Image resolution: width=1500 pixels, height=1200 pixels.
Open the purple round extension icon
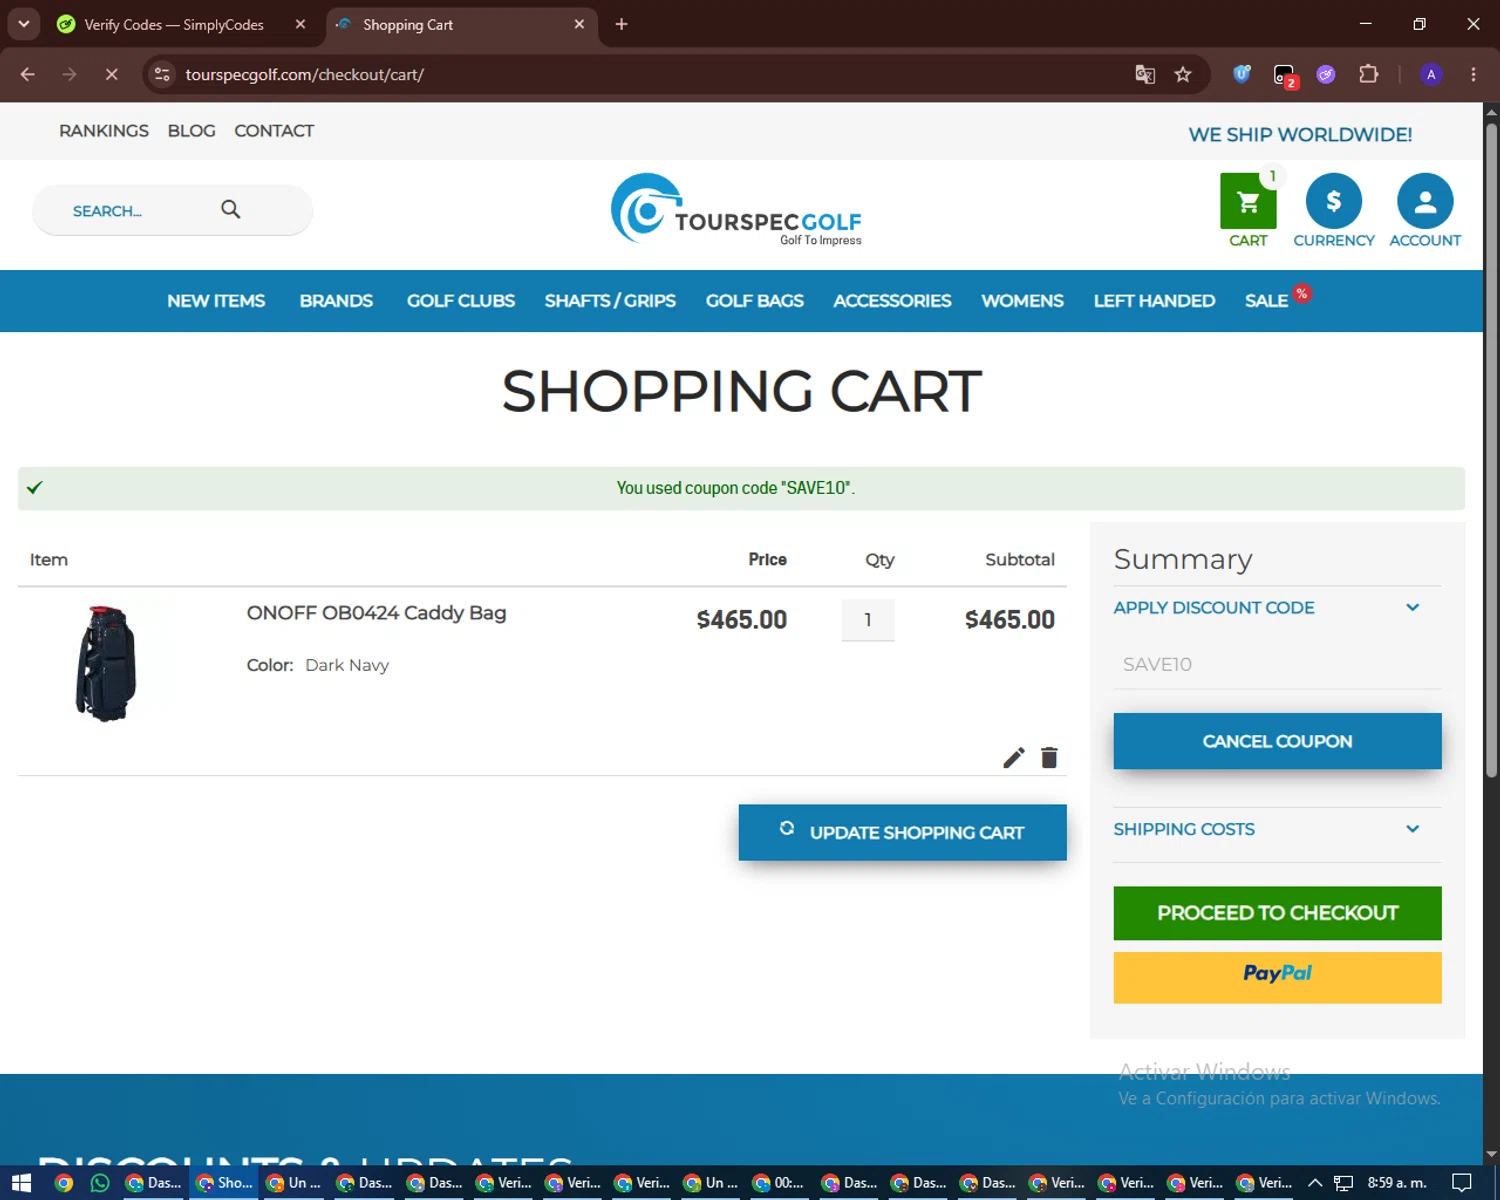click(1326, 74)
